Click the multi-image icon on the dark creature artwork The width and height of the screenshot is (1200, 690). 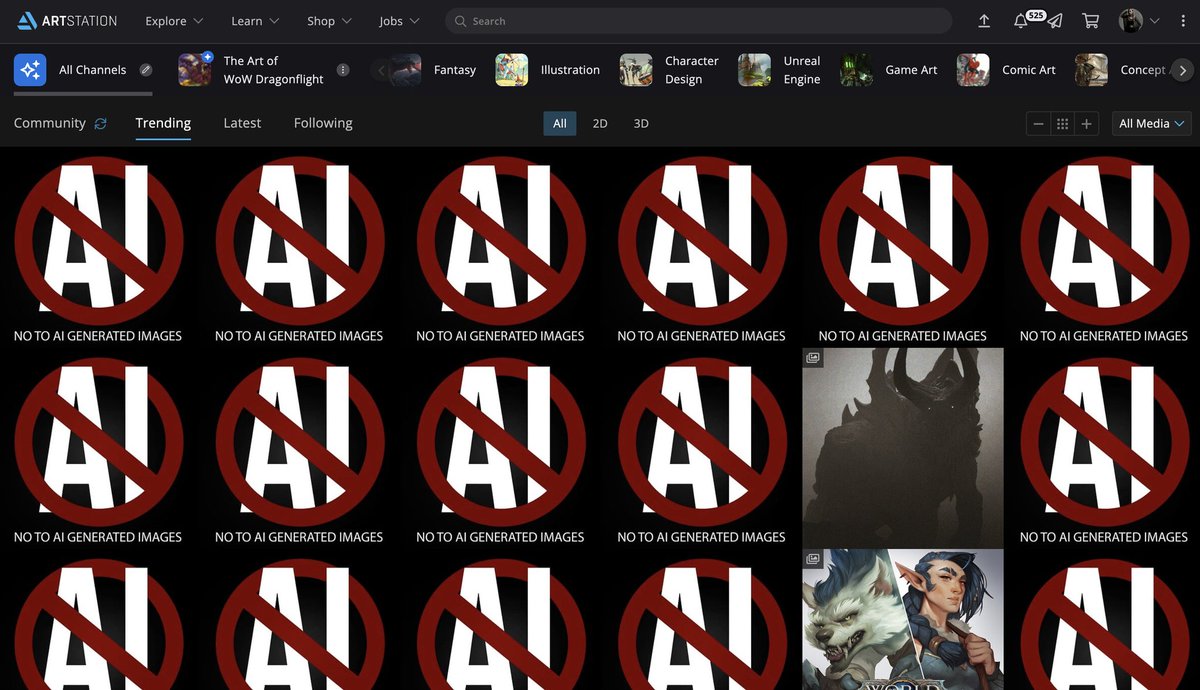coord(813,358)
